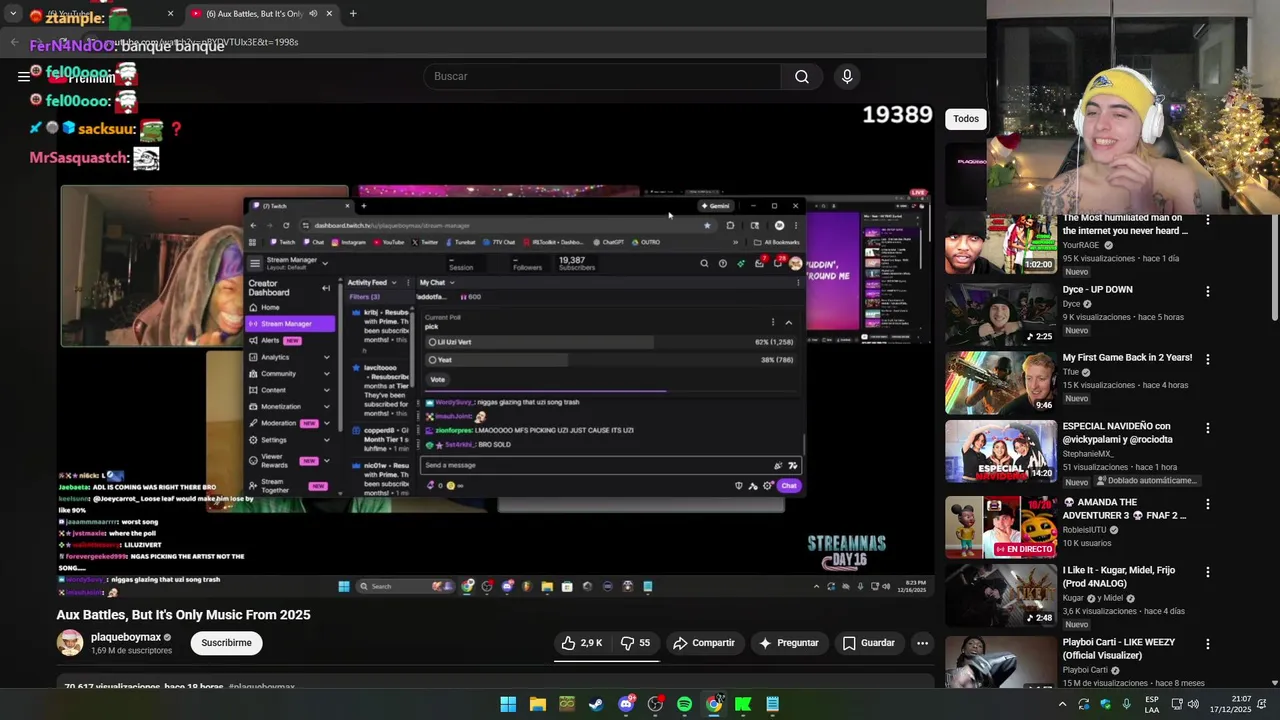This screenshot has width=1280, height=720.
Task: Like the video with 2,9 K likes
Action: [x=581, y=643]
